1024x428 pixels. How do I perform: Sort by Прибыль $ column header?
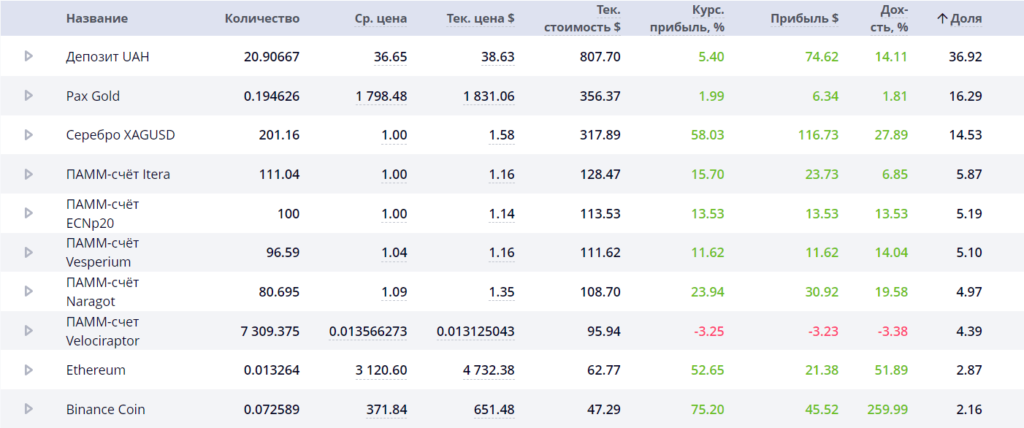[x=804, y=18]
